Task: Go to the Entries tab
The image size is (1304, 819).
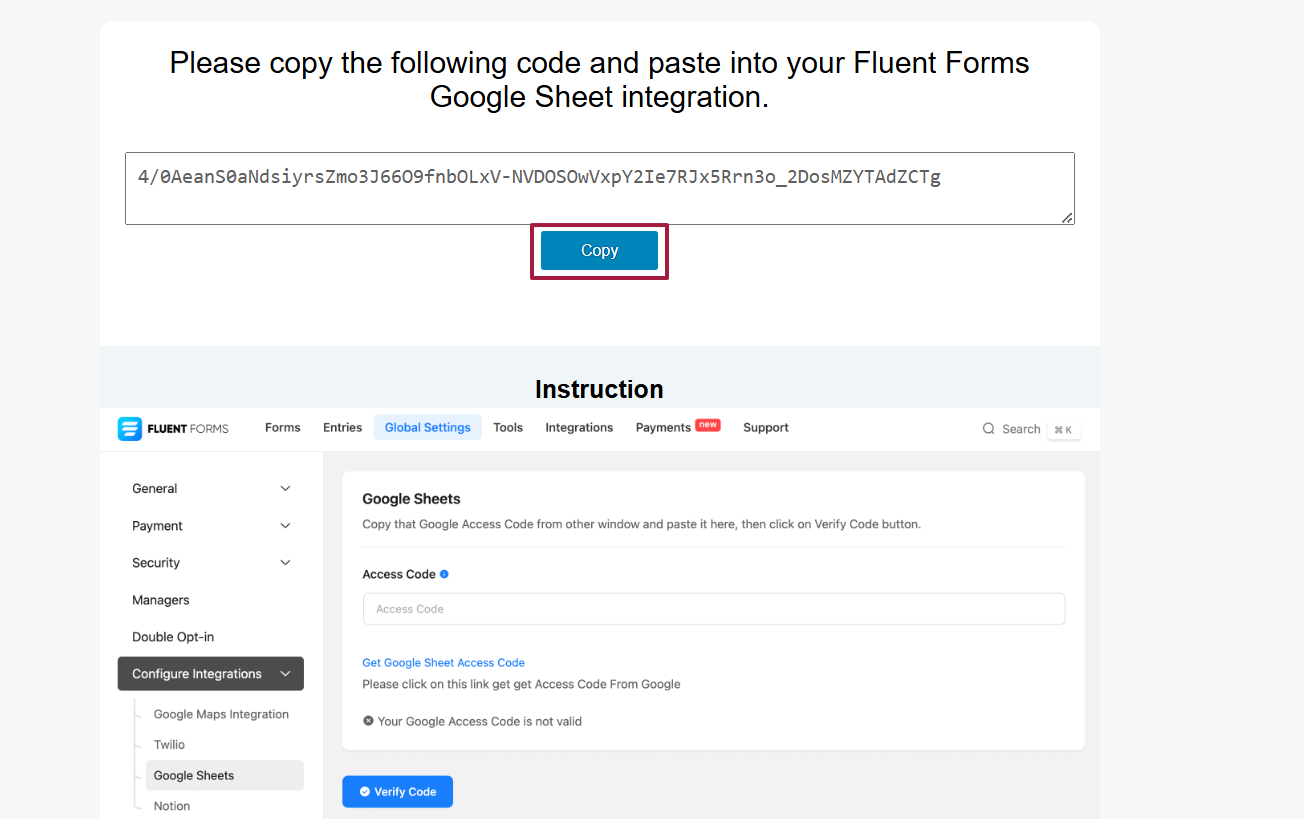Action: 342,428
